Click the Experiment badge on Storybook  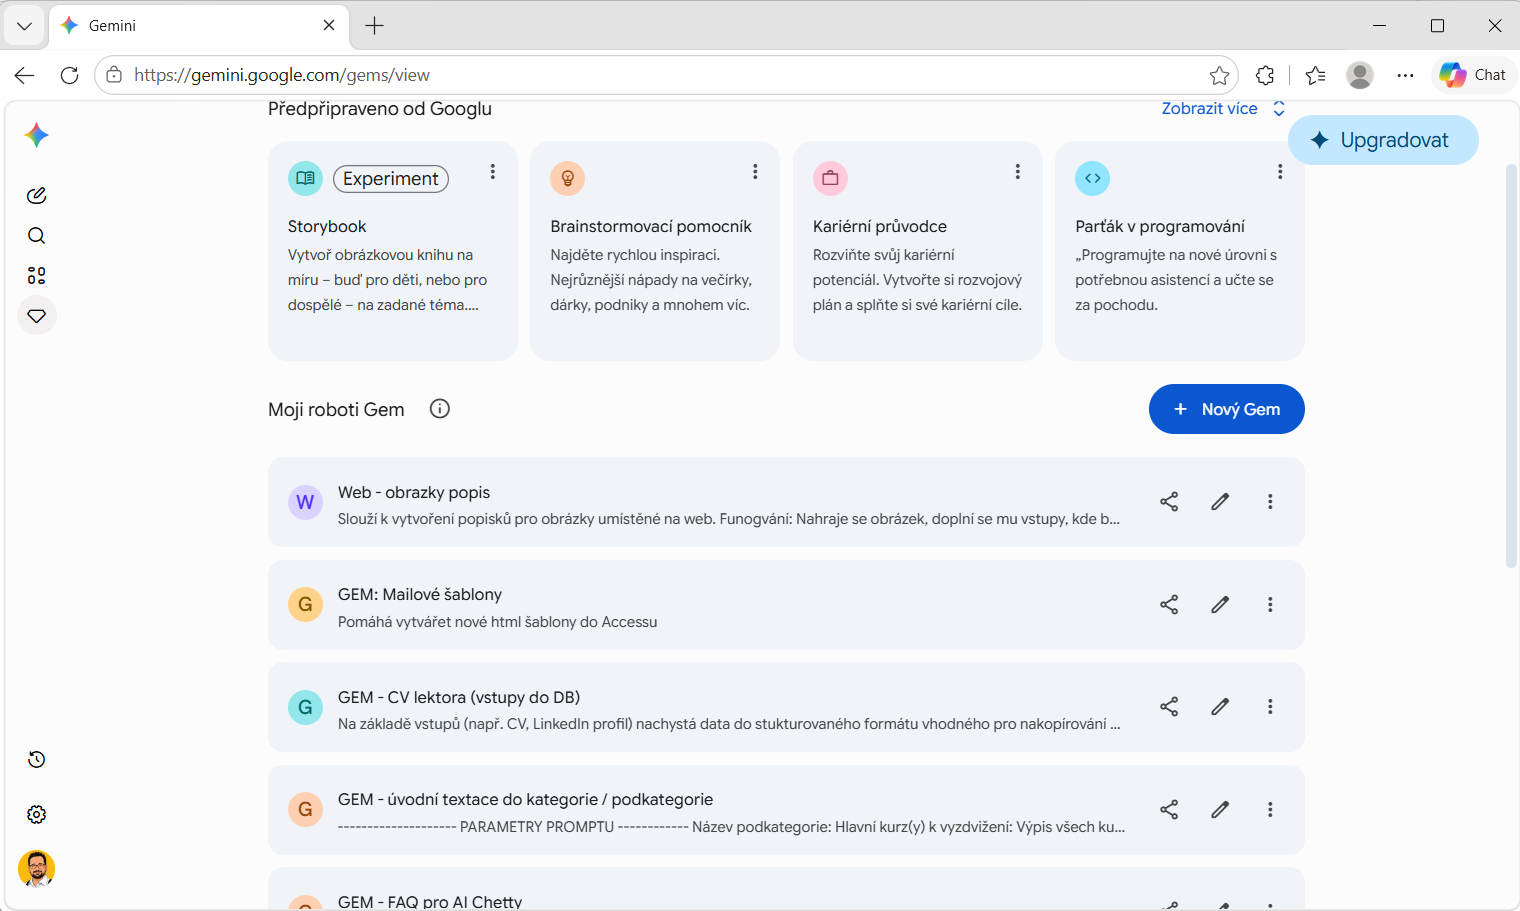pyautogui.click(x=391, y=179)
